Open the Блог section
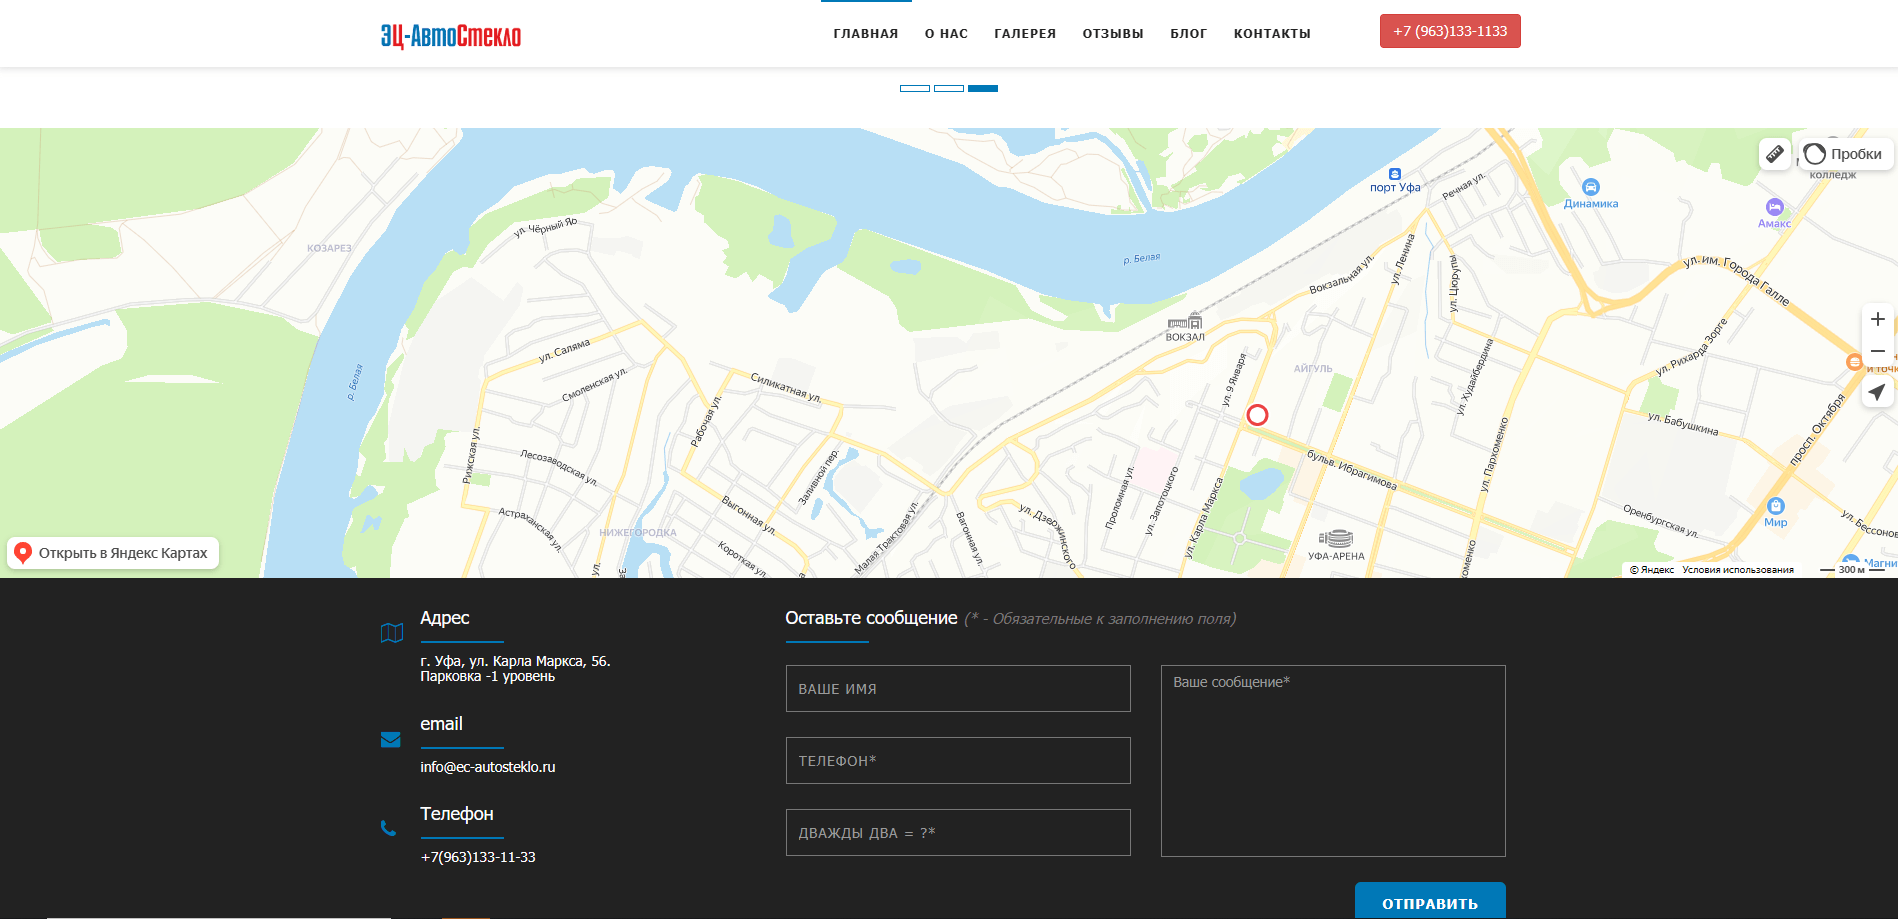1898x919 pixels. pos(1189,34)
